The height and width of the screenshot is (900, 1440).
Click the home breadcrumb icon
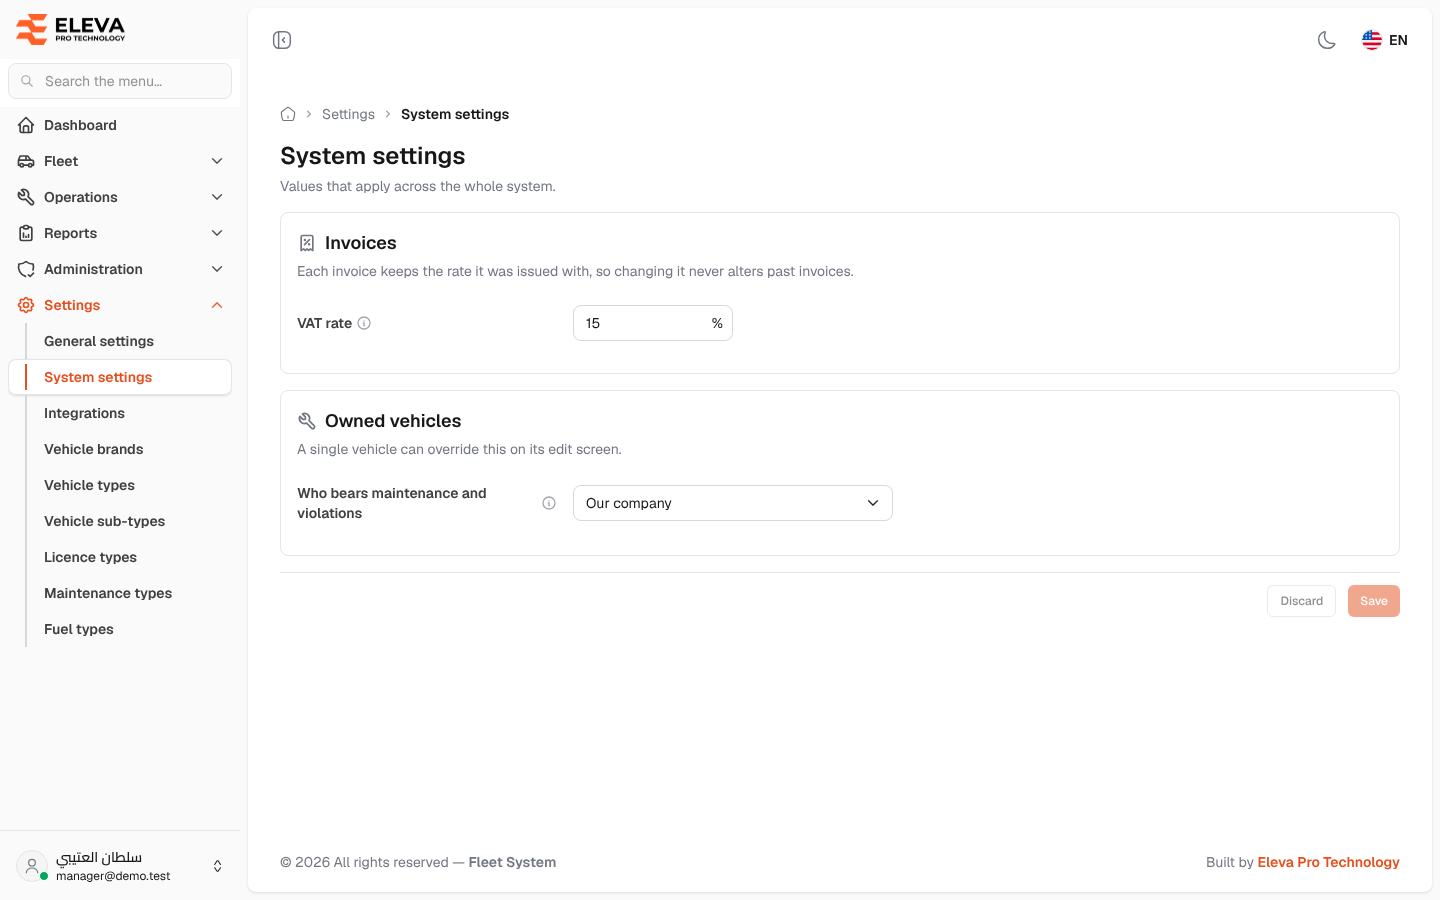pyautogui.click(x=288, y=114)
